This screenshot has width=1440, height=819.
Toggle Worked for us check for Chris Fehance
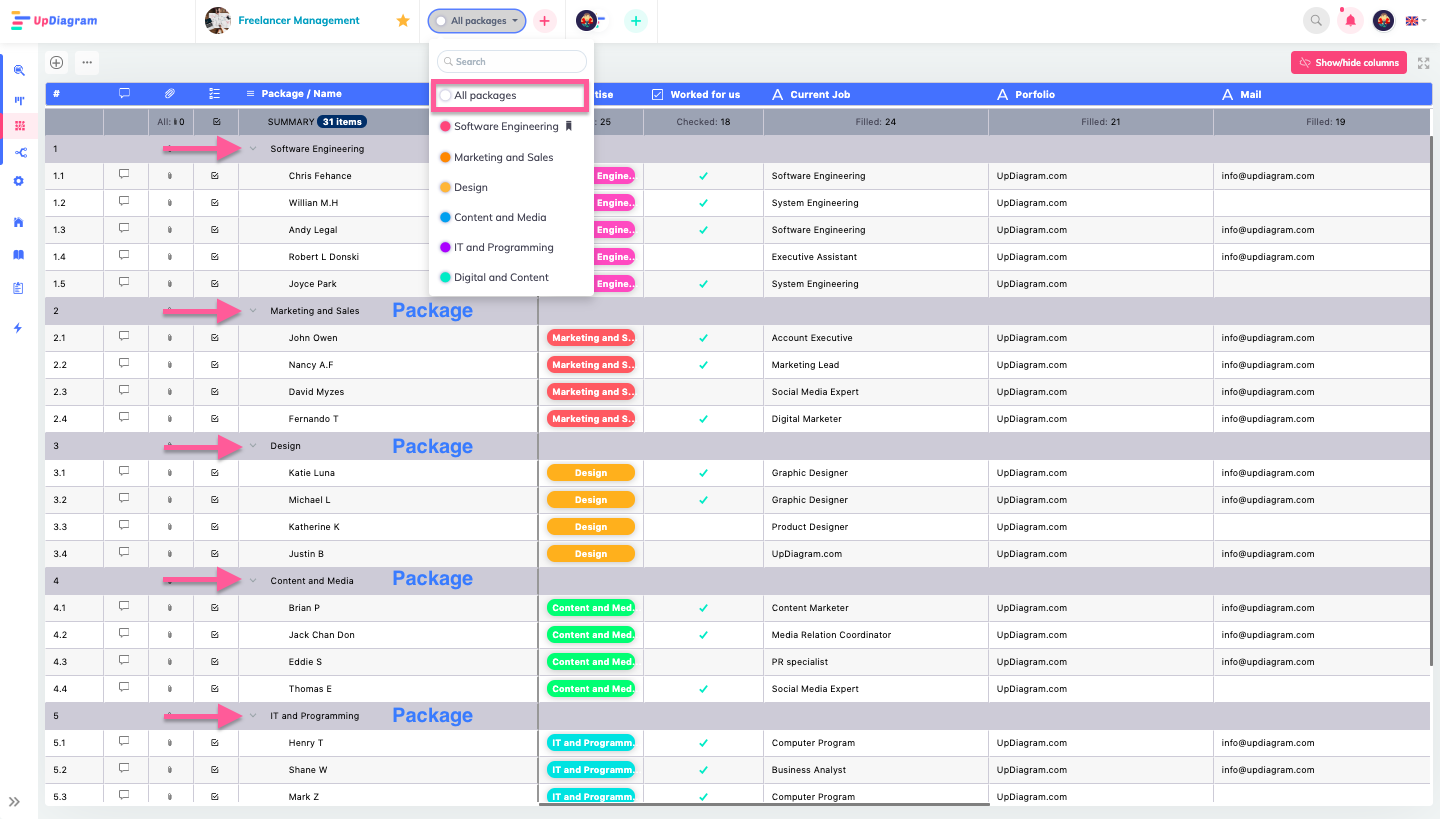coord(703,176)
